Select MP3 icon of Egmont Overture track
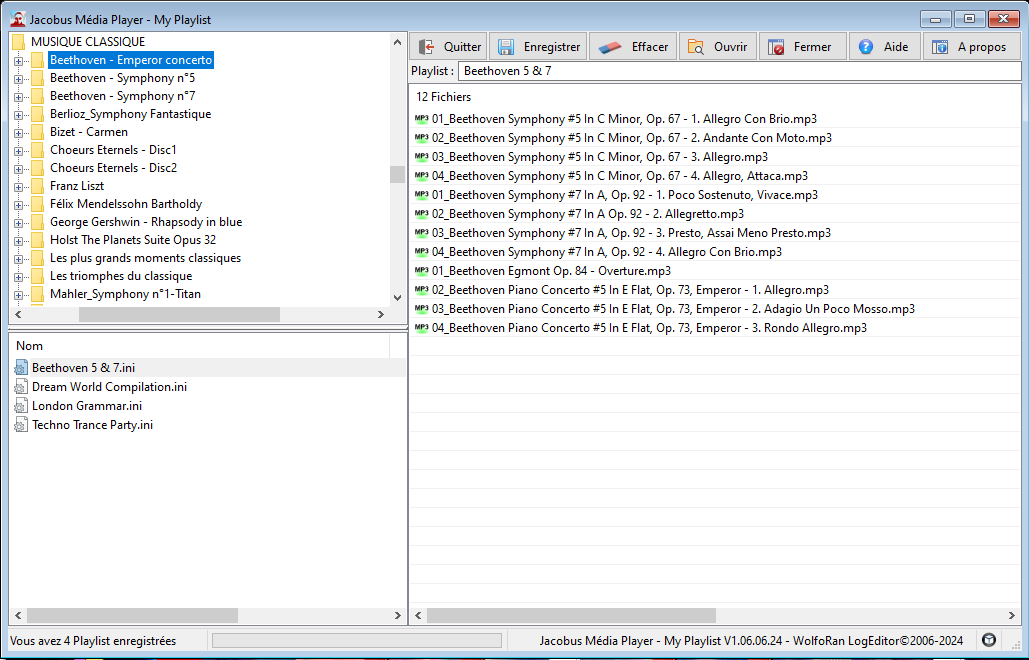 (421, 271)
